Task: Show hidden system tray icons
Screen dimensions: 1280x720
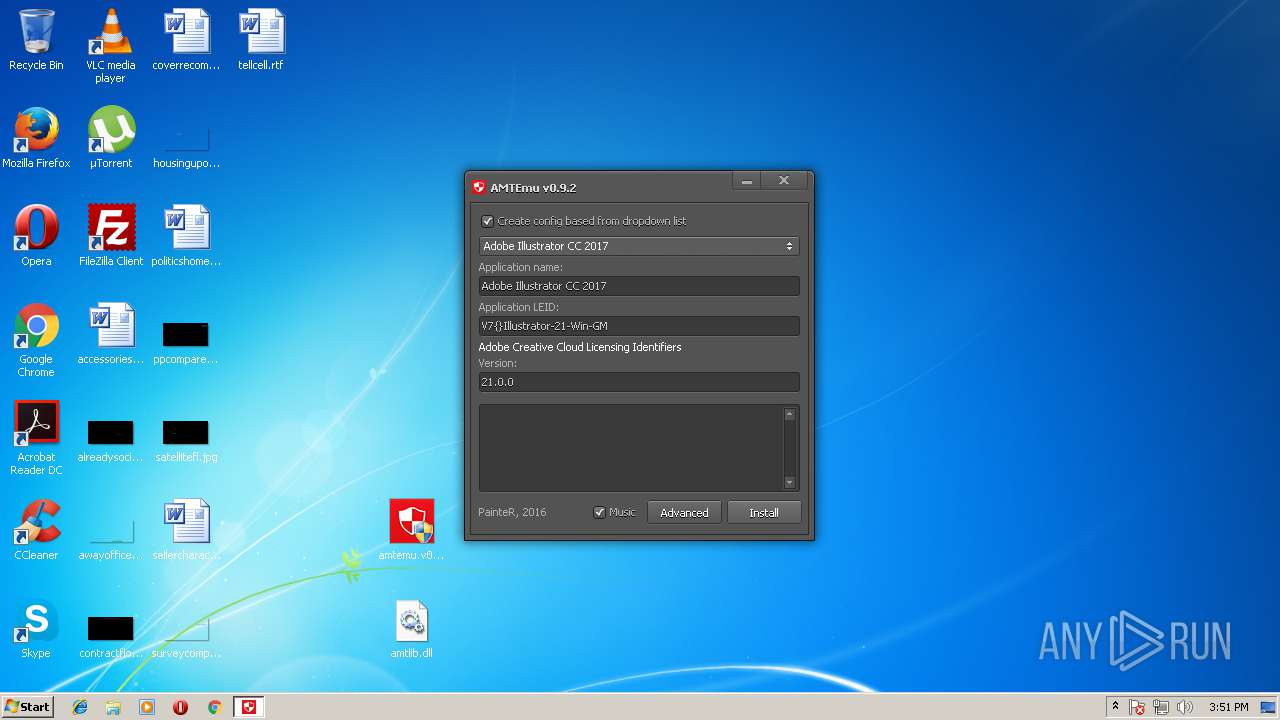Action: [x=1115, y=707]
